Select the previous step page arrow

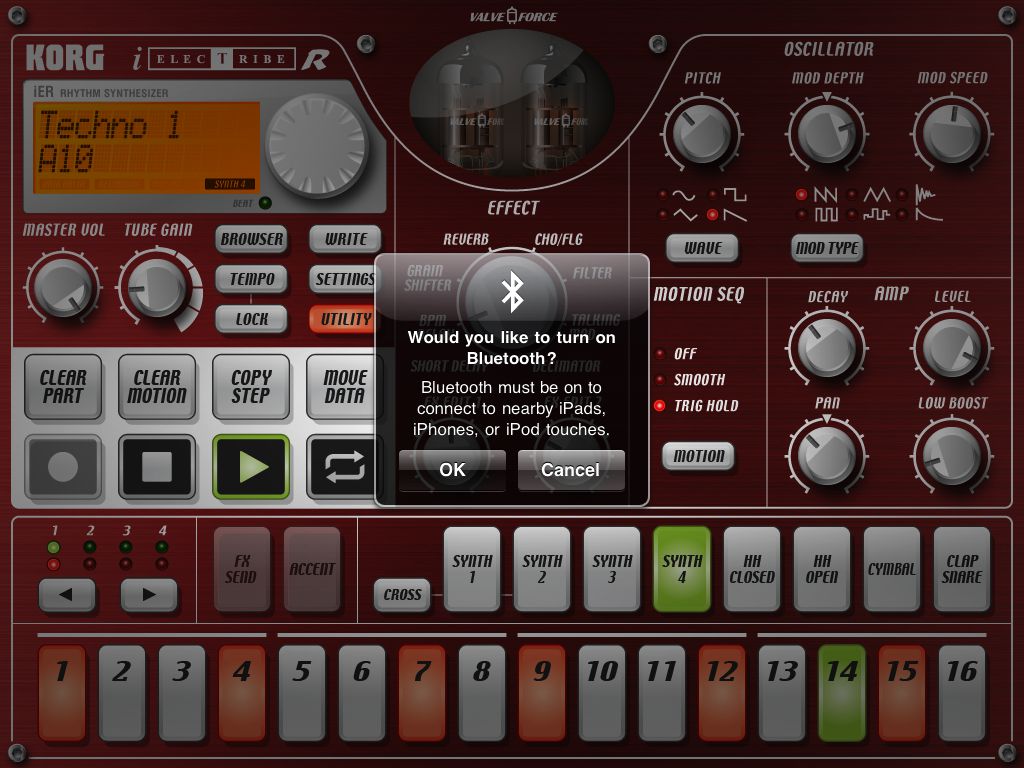[67, 594]
